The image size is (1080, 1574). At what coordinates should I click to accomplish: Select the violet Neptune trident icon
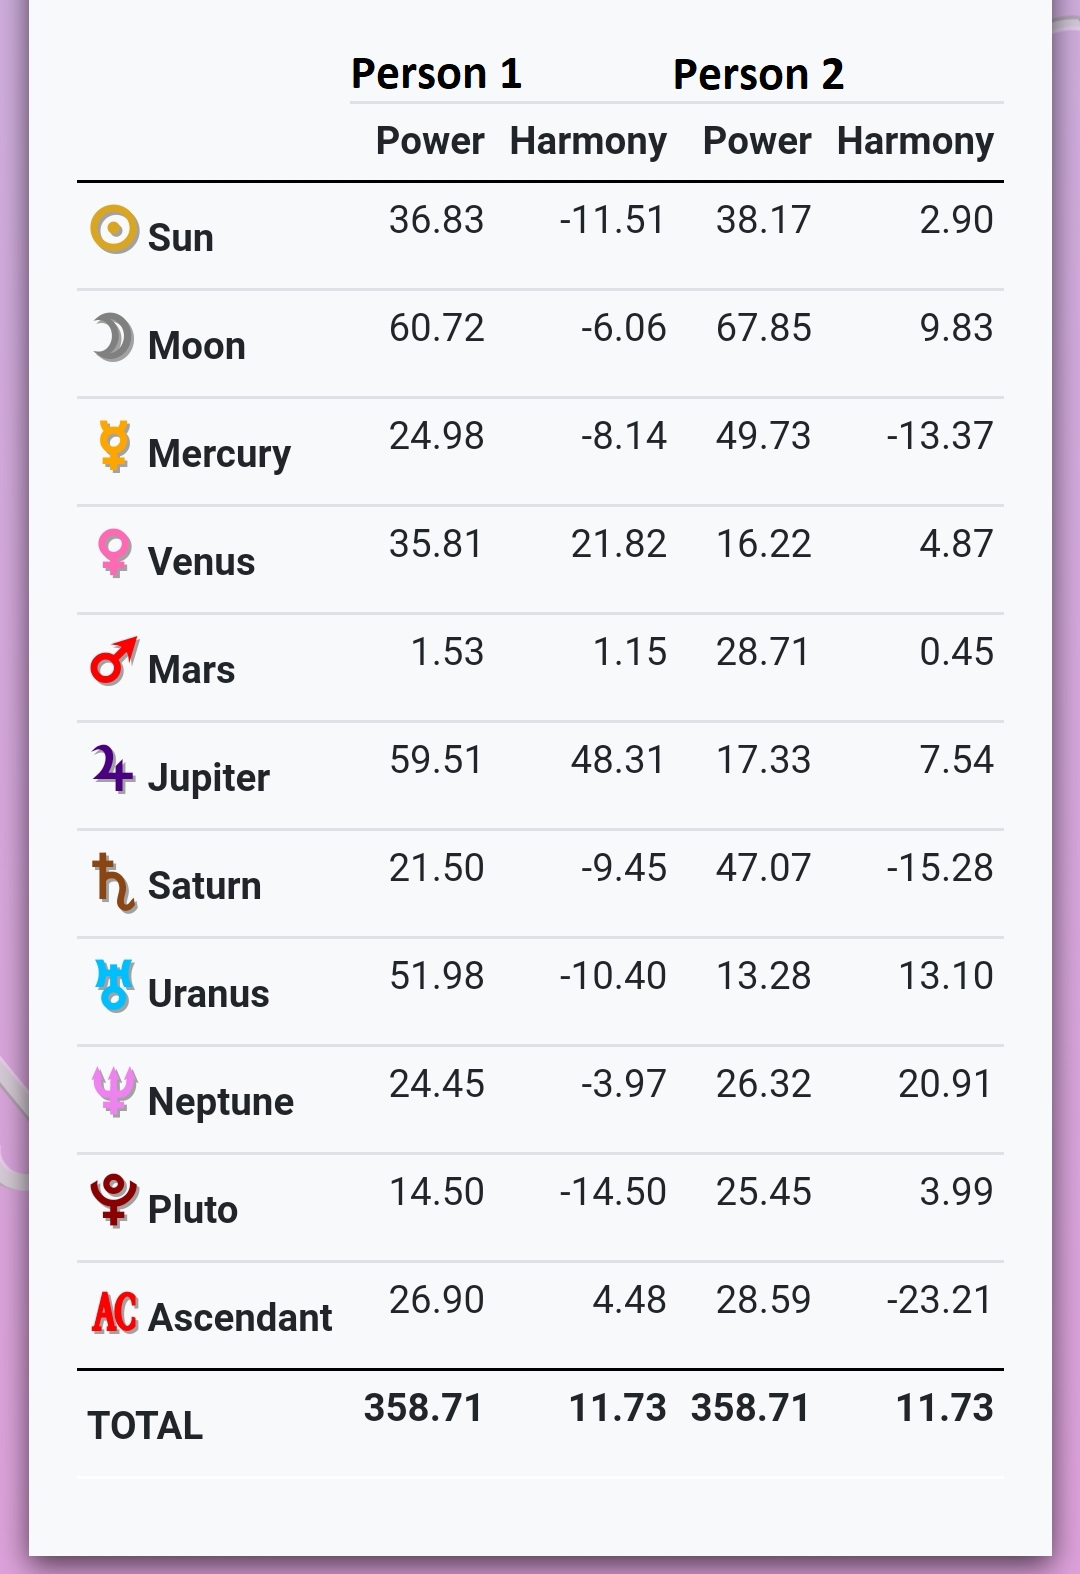[114, 1092]
